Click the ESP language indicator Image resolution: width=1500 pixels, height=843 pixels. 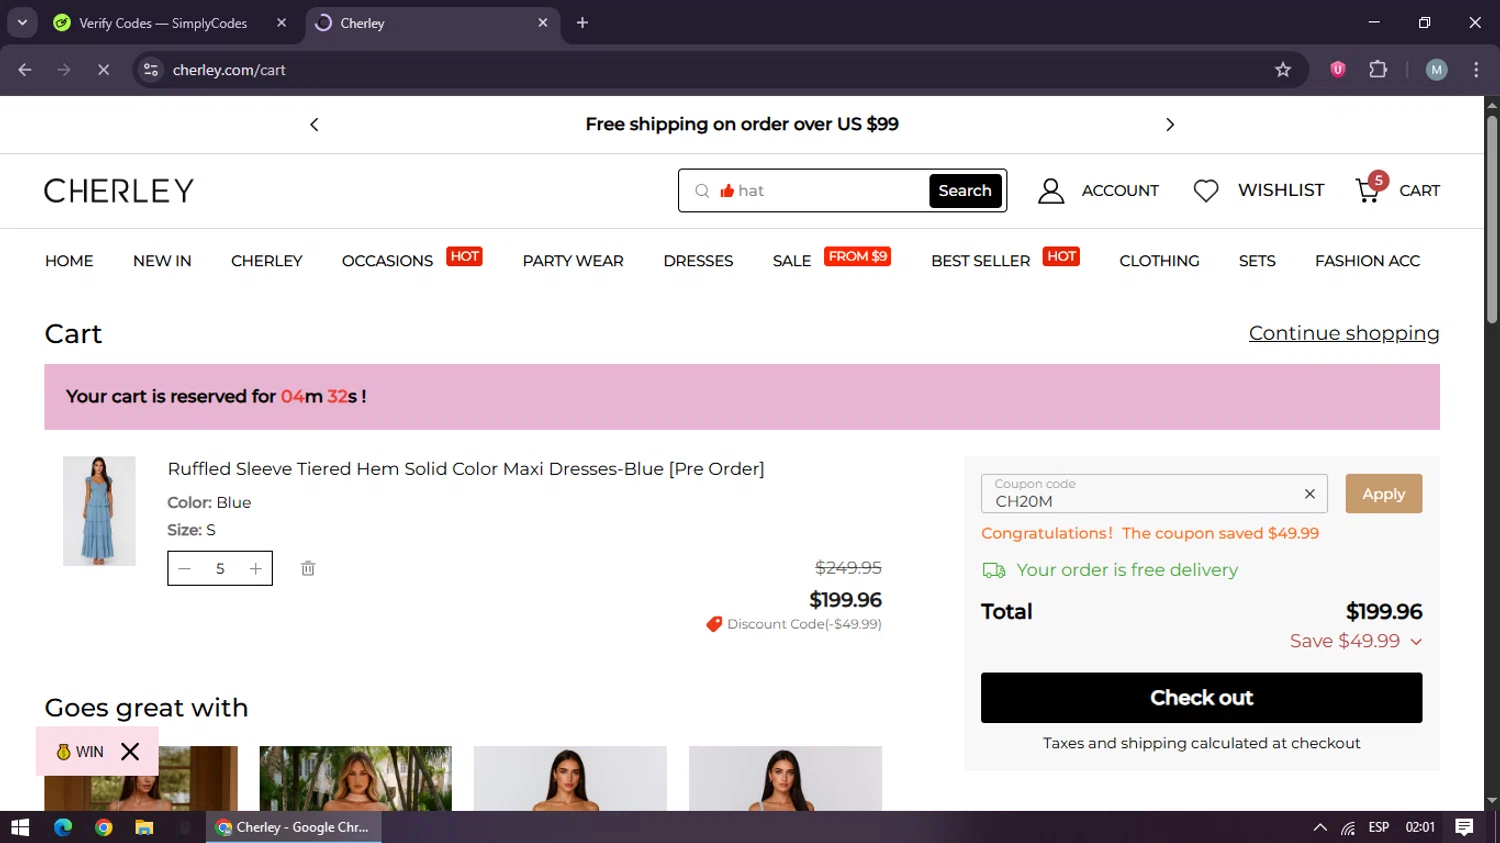[1379, 827]
